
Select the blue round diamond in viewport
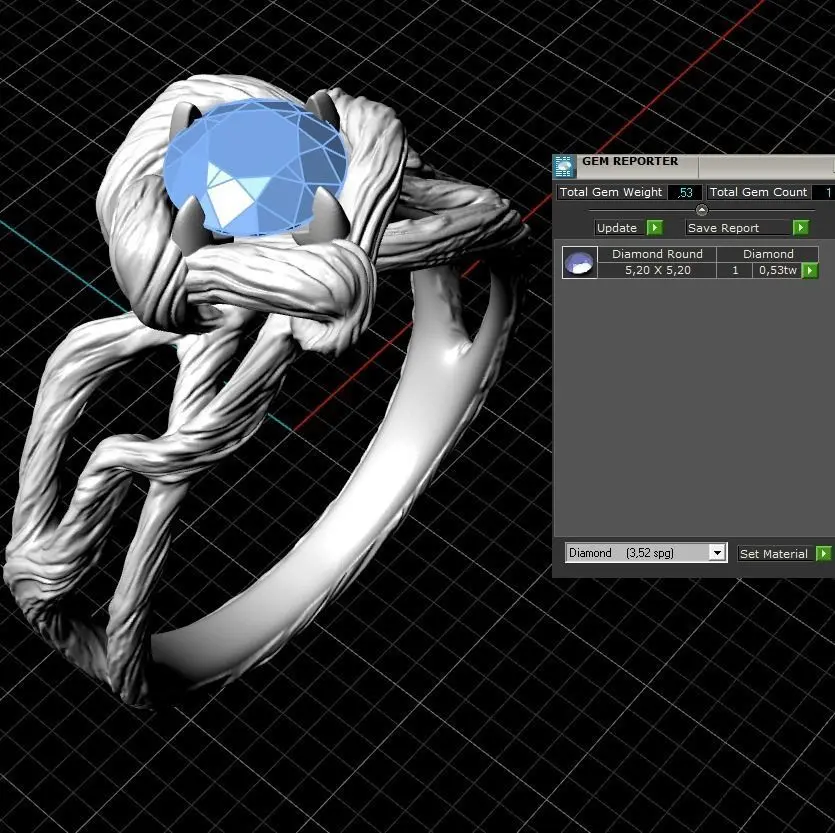pyautogui.click(x=255, y=166)
